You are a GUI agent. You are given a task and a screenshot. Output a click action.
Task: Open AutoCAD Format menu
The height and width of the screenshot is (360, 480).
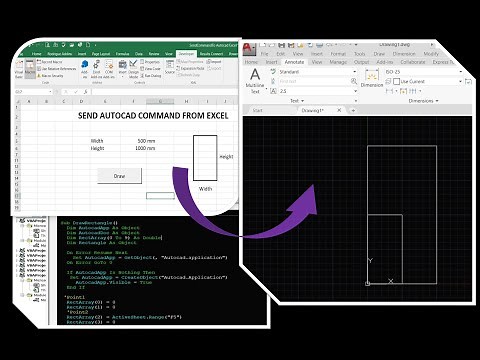tap(338, 54)
